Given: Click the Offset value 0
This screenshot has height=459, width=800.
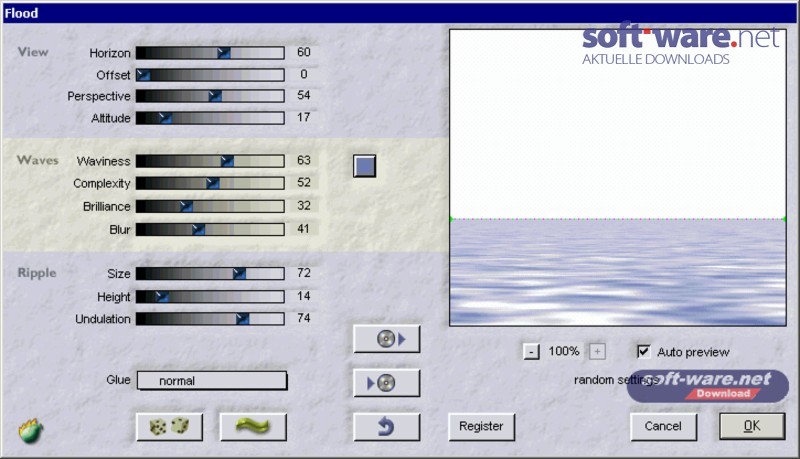Looking at the screenshot, I should click(x=304, y=74).
